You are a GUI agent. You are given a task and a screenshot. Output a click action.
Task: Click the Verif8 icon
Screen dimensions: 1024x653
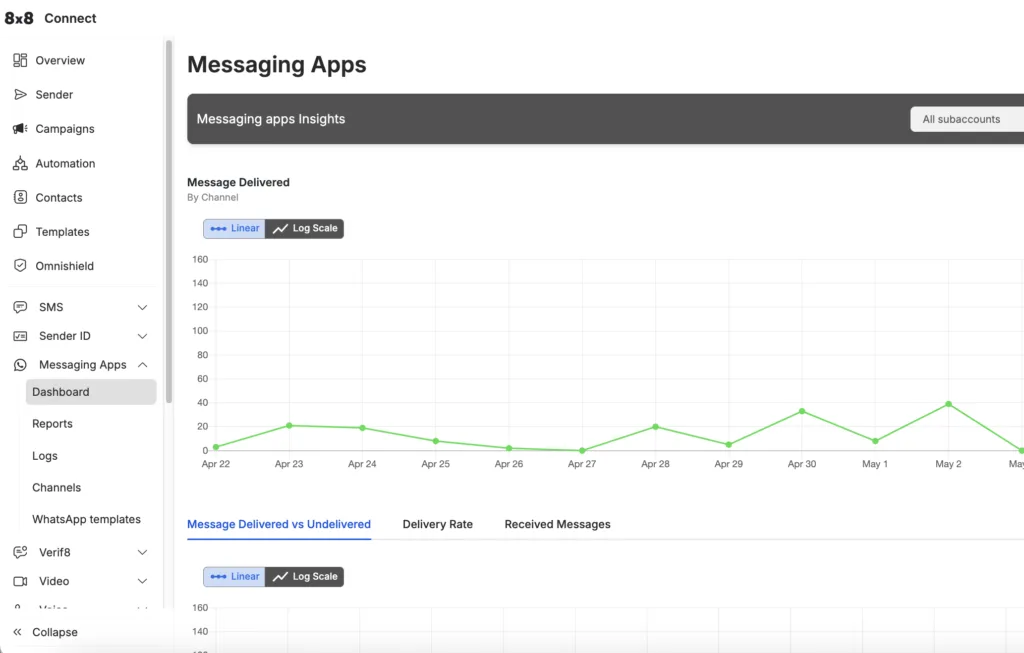20,552
